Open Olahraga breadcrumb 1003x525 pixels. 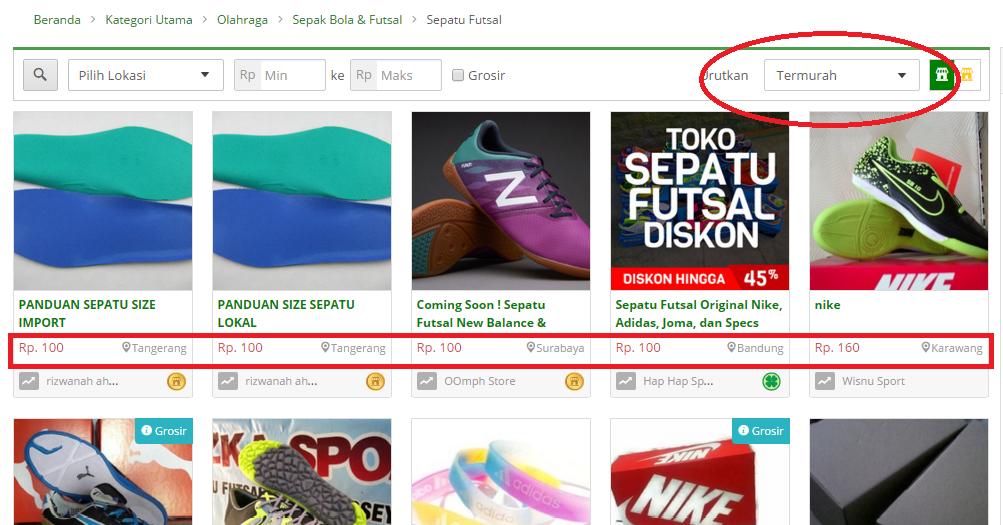pos(242,20)
